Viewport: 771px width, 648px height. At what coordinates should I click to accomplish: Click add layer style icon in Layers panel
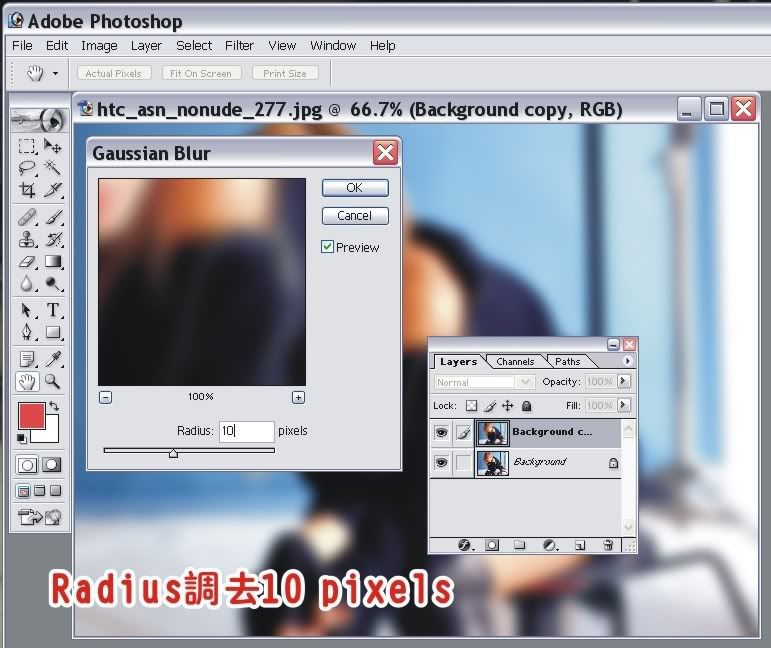(464, 545)
